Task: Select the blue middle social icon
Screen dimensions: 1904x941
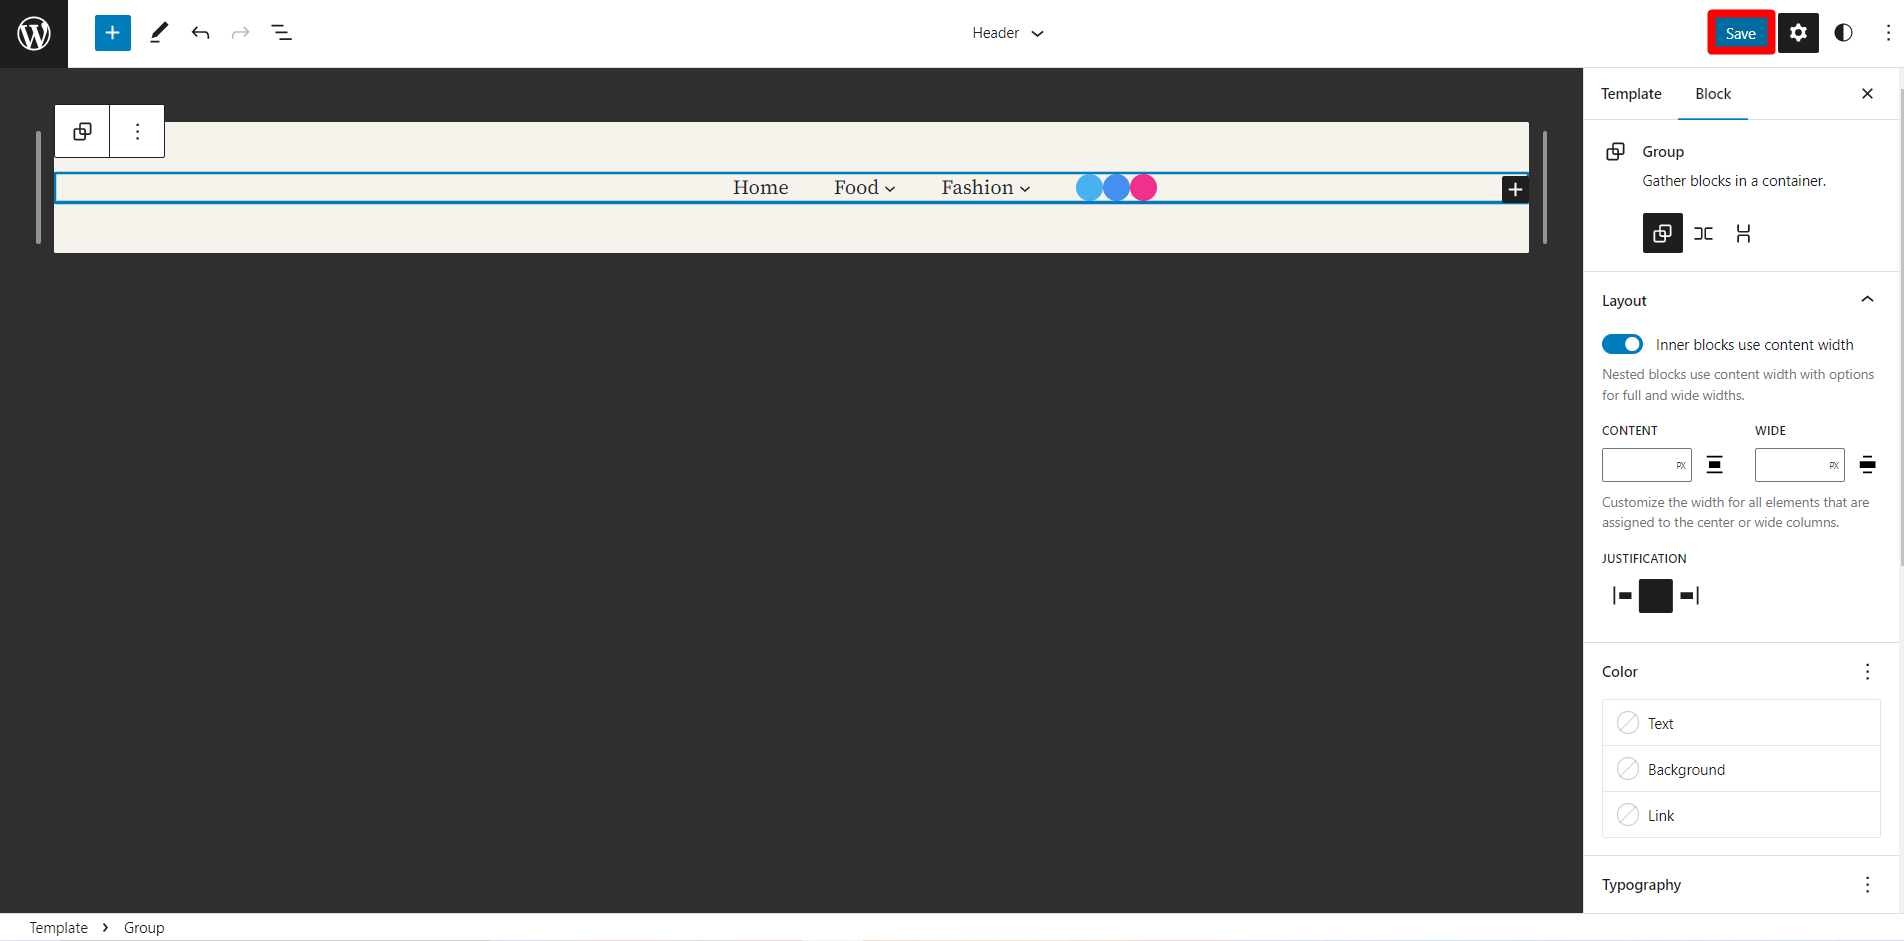Action: point(1116,188)
